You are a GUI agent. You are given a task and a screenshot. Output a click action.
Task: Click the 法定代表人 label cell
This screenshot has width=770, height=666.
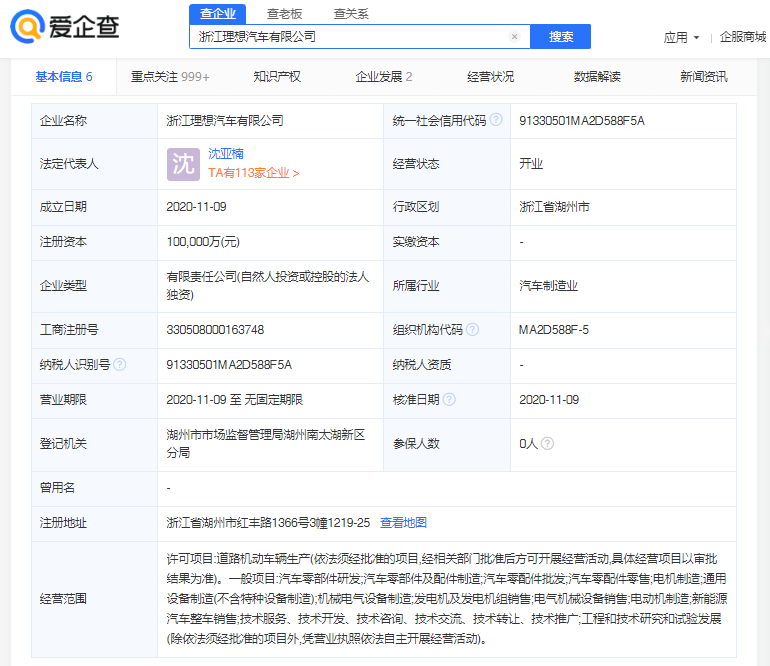coord(94,164)
